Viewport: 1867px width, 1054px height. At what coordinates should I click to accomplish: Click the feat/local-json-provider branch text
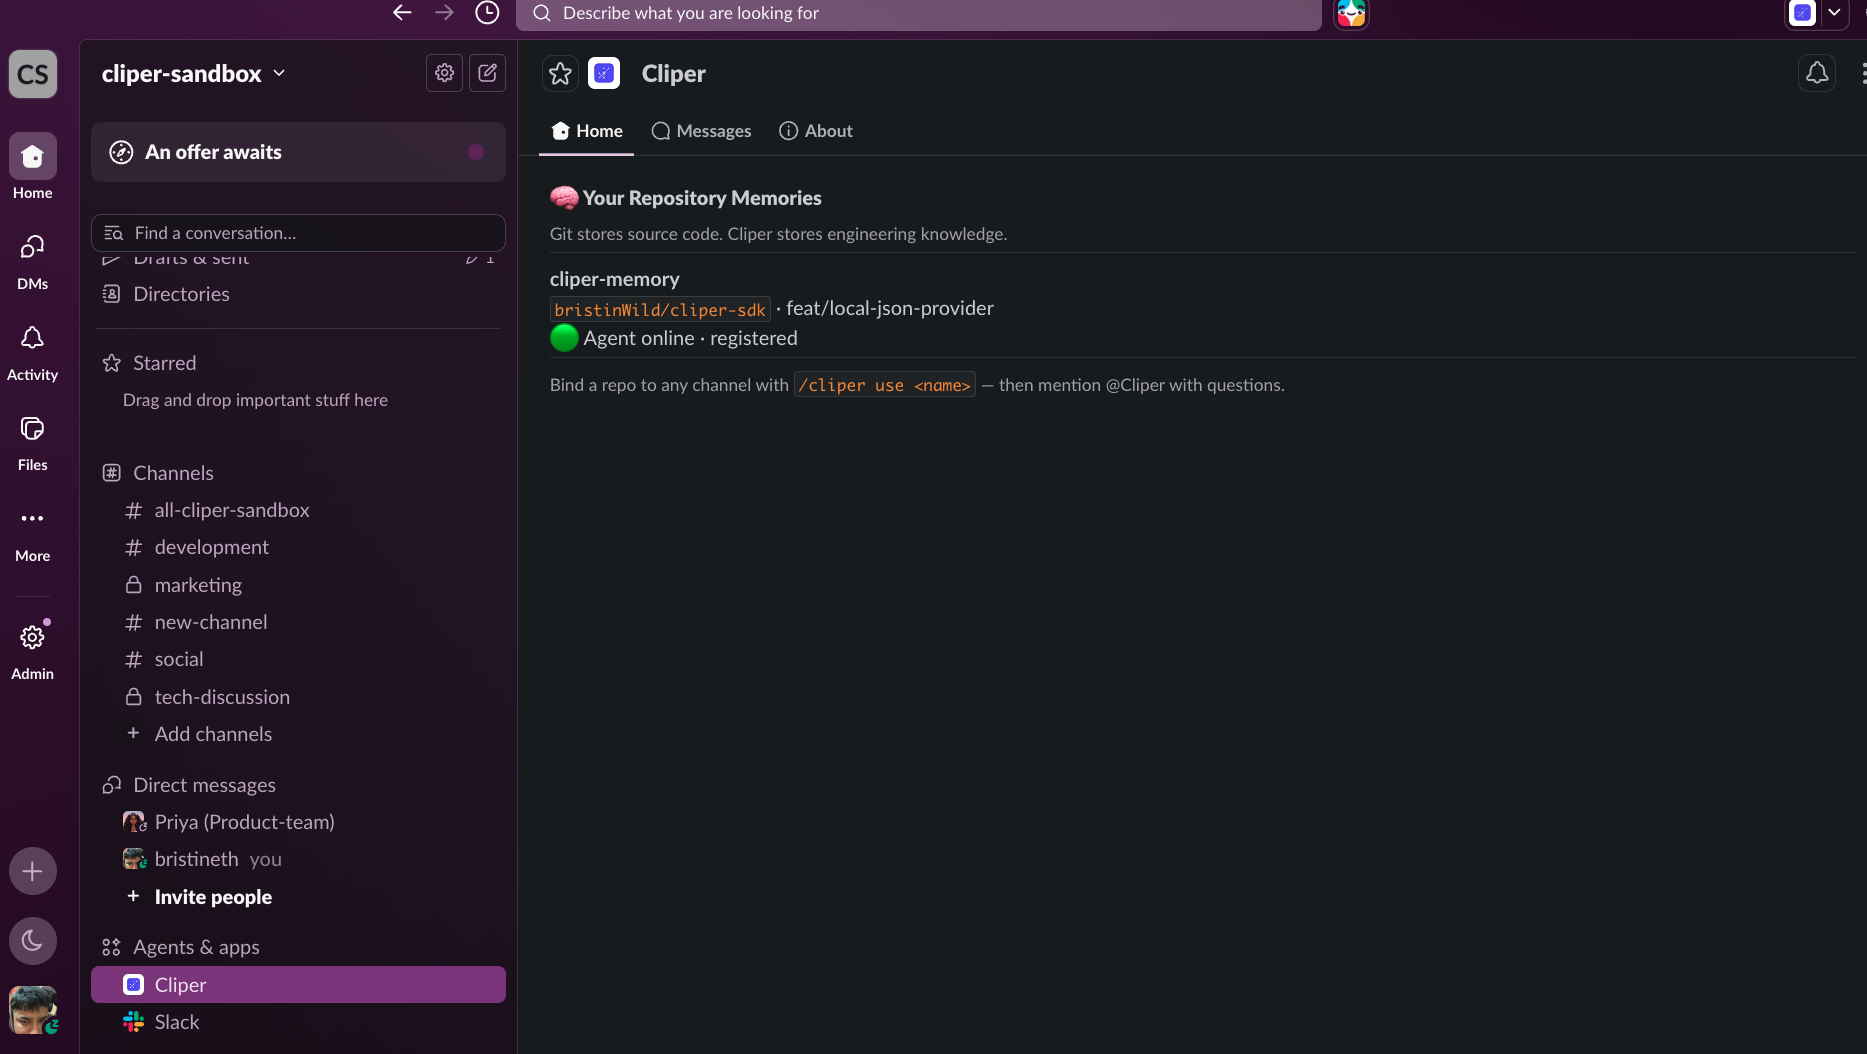pos(890,308)
